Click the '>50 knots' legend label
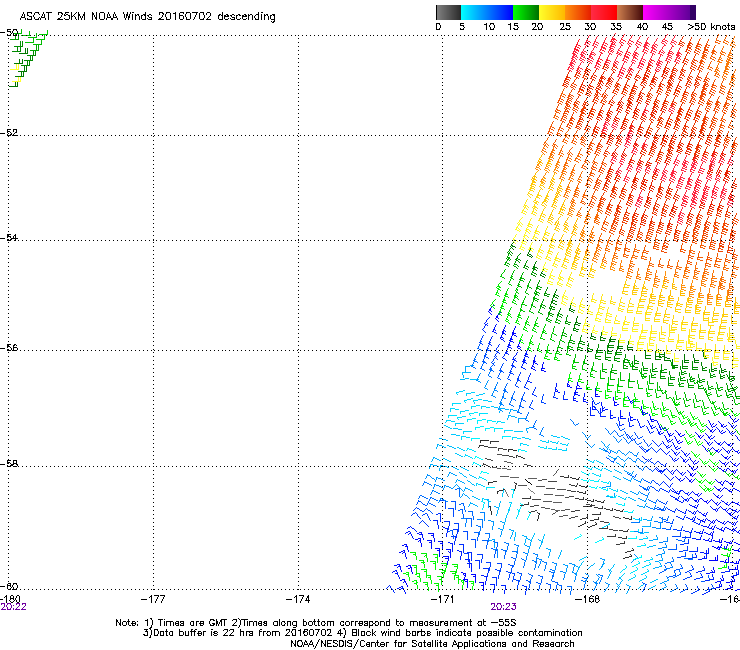 (711, 27)
